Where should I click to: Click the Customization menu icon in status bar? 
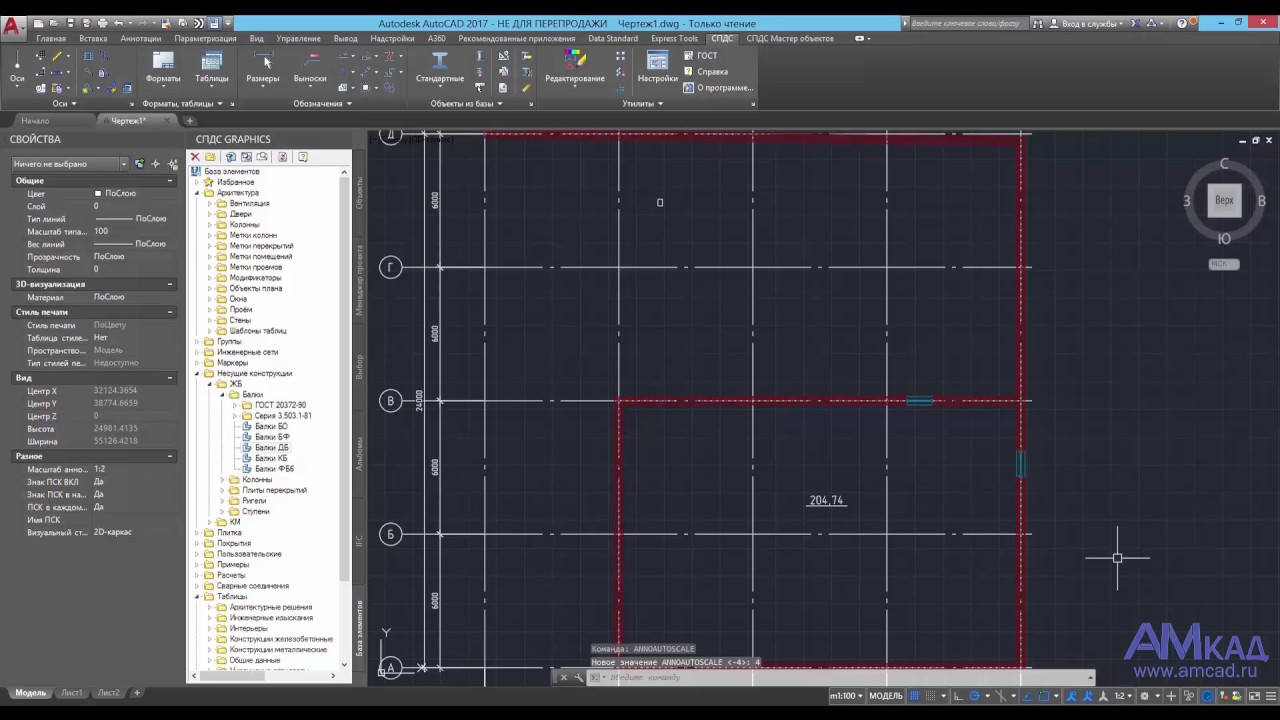click(1270, 696)
